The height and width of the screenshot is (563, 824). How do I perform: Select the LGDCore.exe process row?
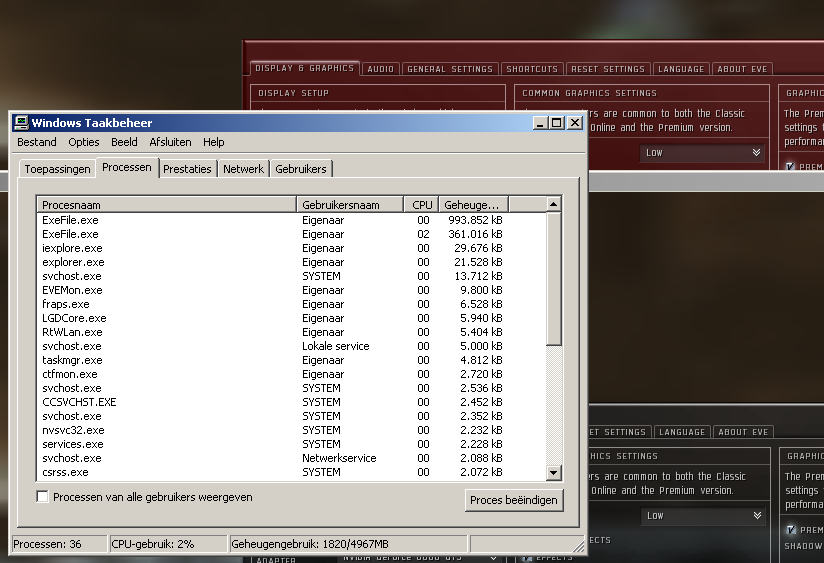(291, 318)
